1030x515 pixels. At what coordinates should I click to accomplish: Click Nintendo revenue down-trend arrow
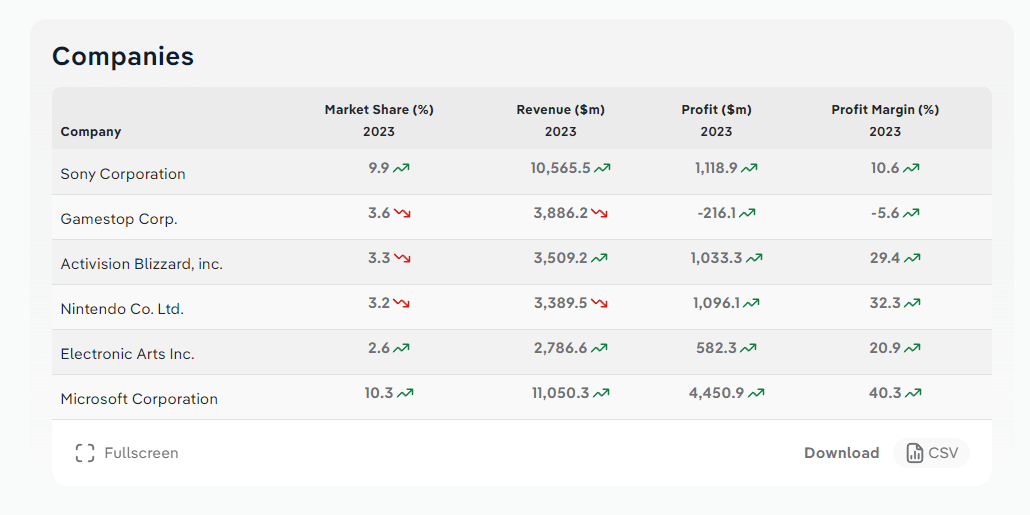click(x=600, y=304)
